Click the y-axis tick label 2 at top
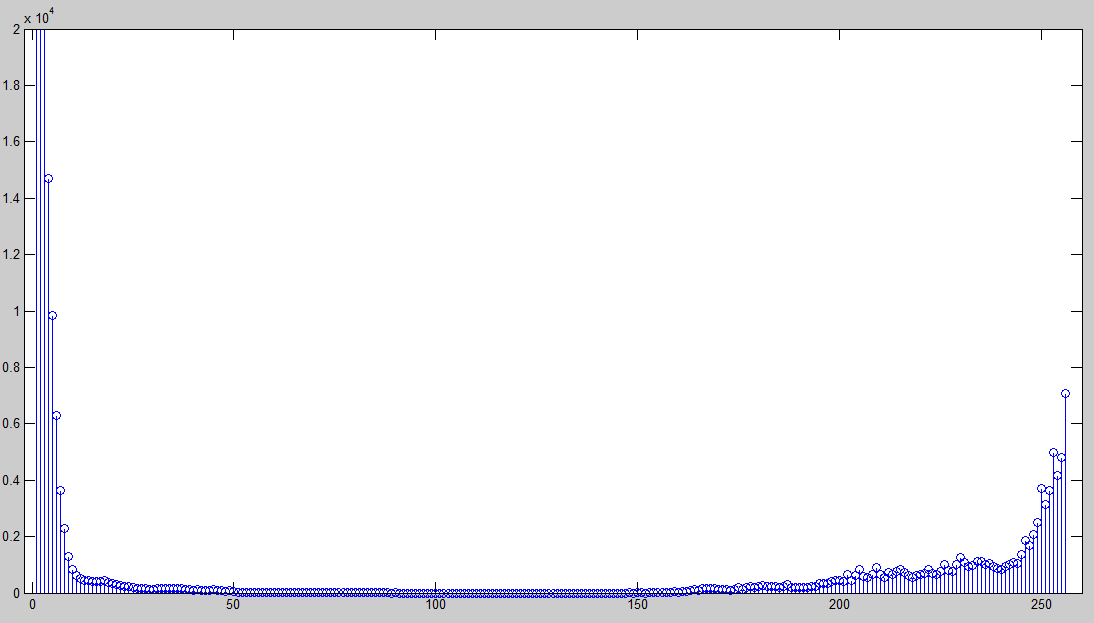The width and height of the screenshot is (1094, 623). pyautogui.click(x=16, y=30)
